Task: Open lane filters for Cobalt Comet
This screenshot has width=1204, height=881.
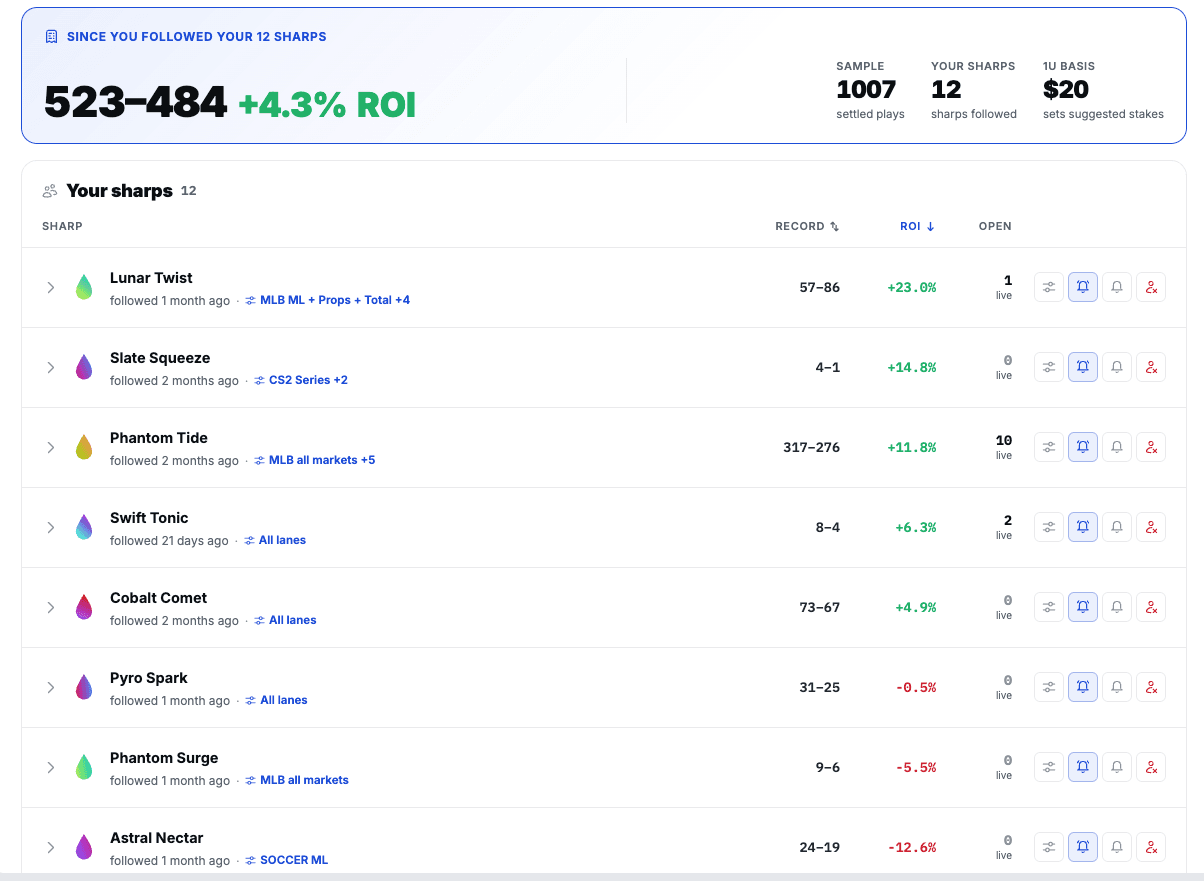Action: 1049,607
